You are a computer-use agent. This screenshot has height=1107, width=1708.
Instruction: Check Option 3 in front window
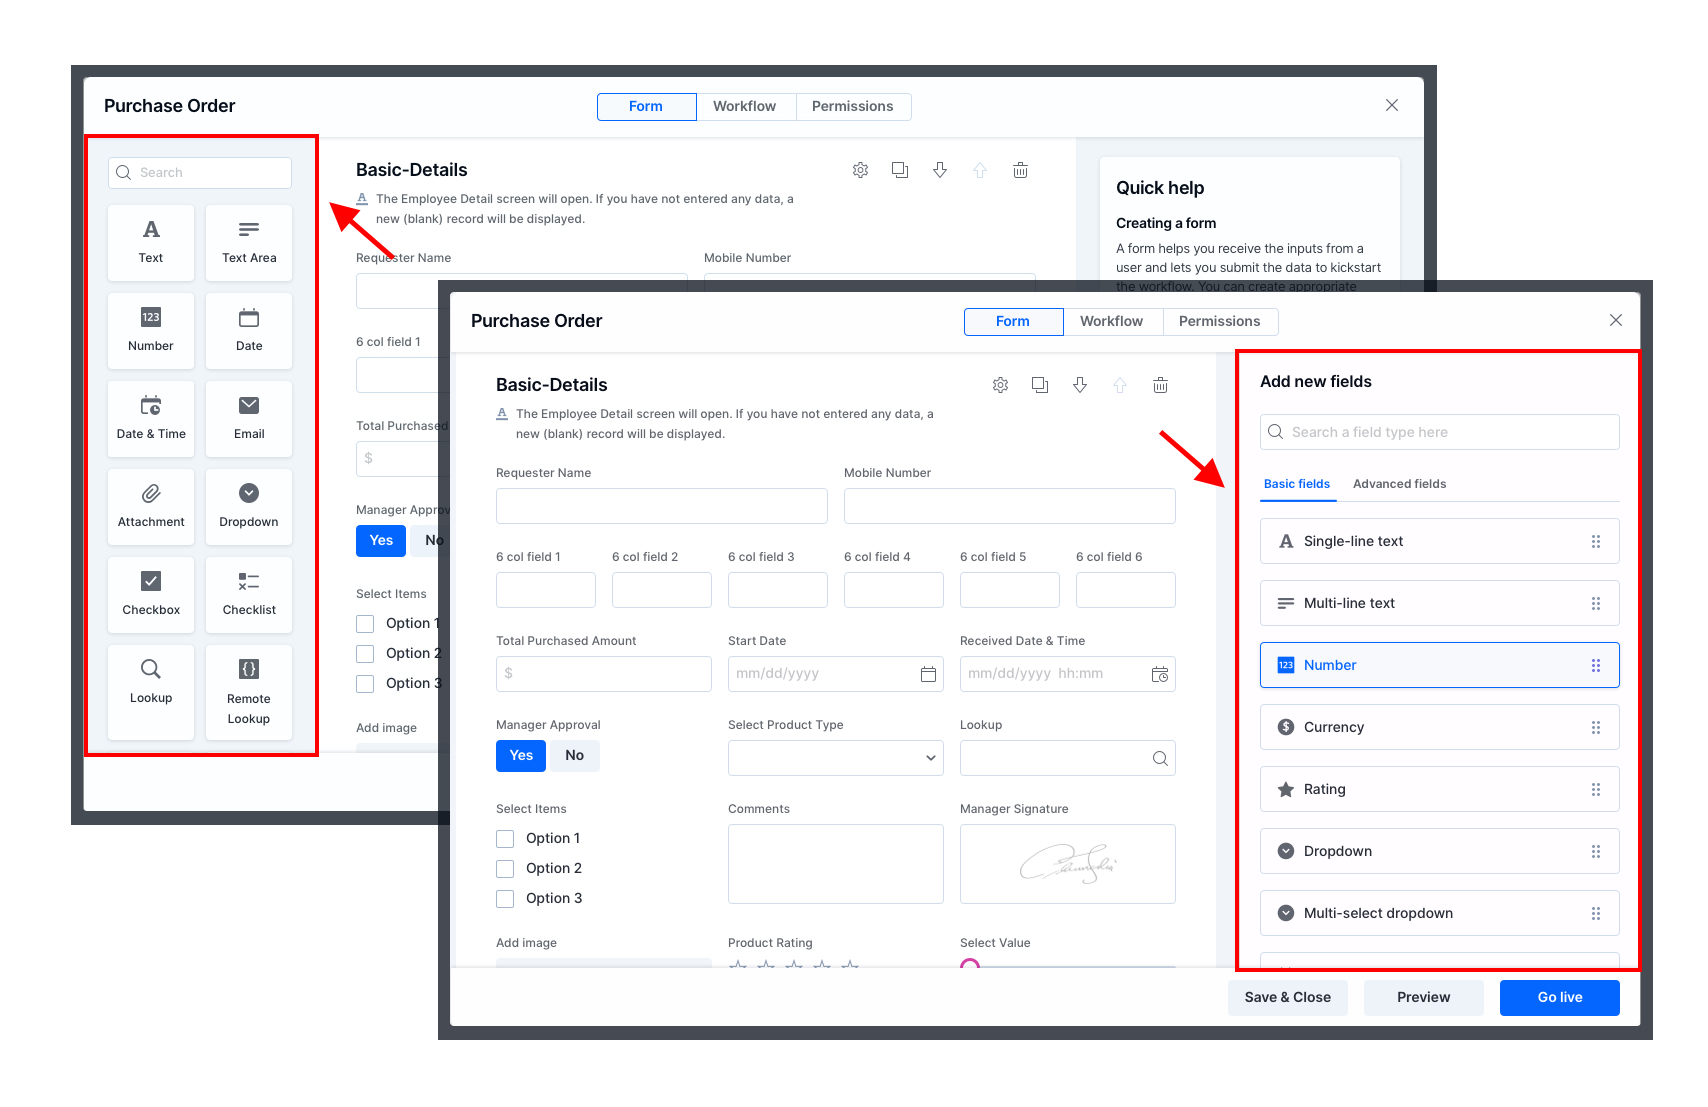(505, 899)
